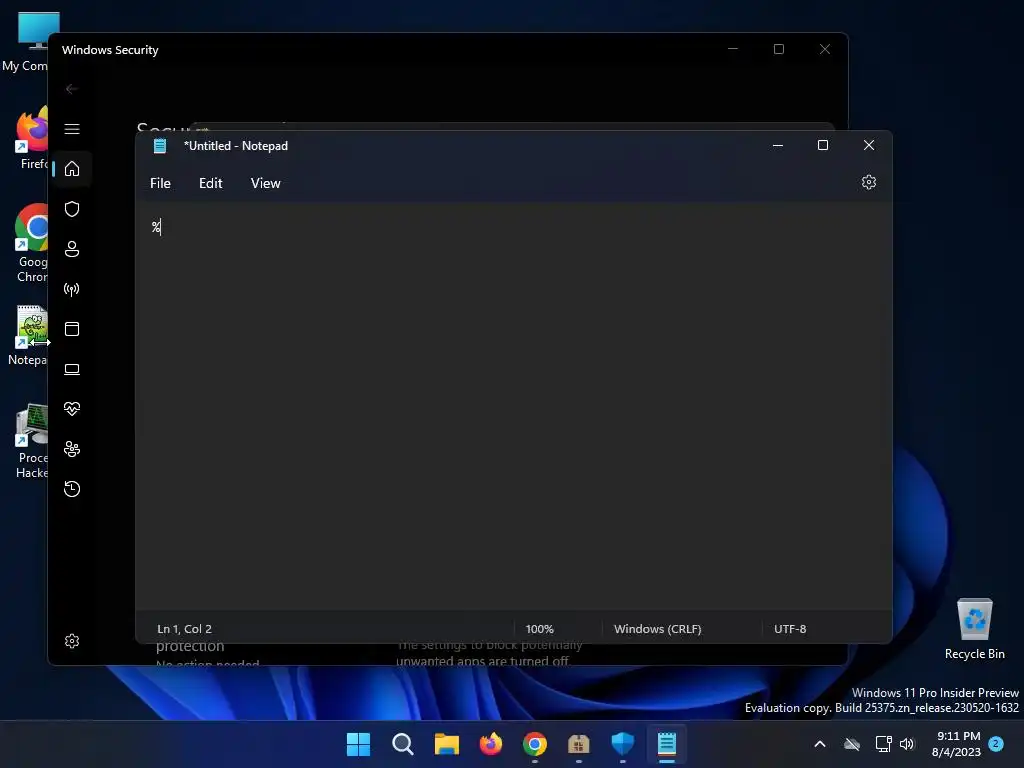Open Firewall & network protection icon
The image size is (1024, 768).
click(x=72, y=289)
